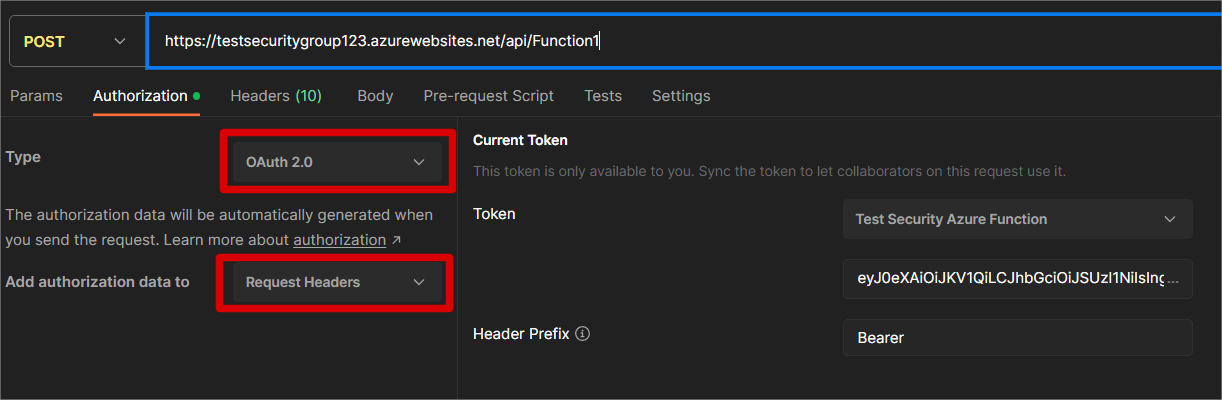This screenshot has width=1222, height=400.
Task: Click the token value field starting with eyJ0
Action: tap(1017, 279)
